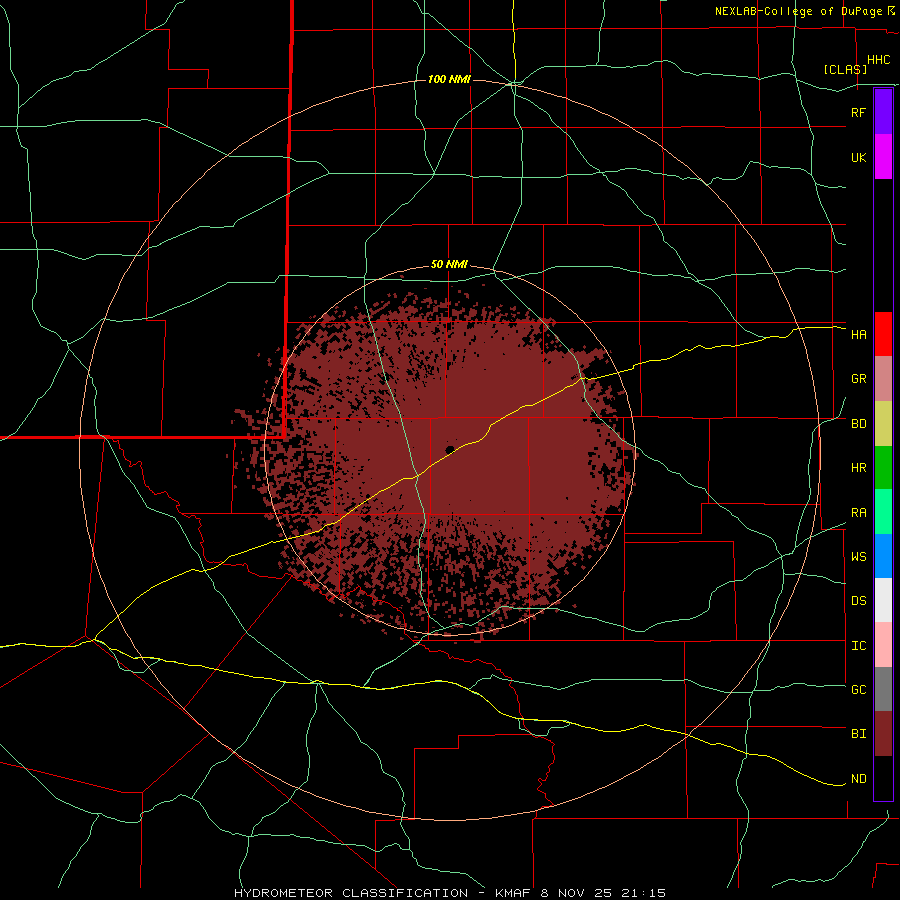The height and width of the screenshot is (900, 900).
Task: Click the 100 NMI range ring label
Action: coord(449,79)
